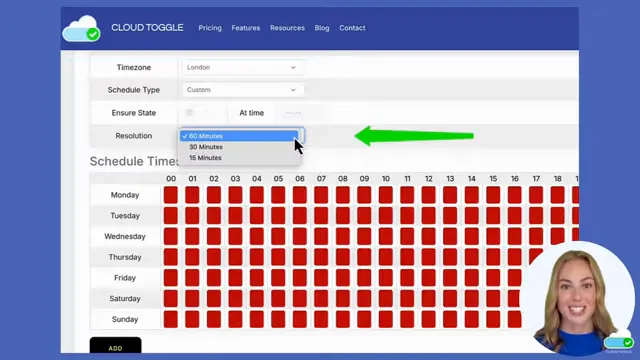Screen dimensions: 640x360
Task: Toggle the Ensure State checkbox
Action: click(x=189, y=112)
